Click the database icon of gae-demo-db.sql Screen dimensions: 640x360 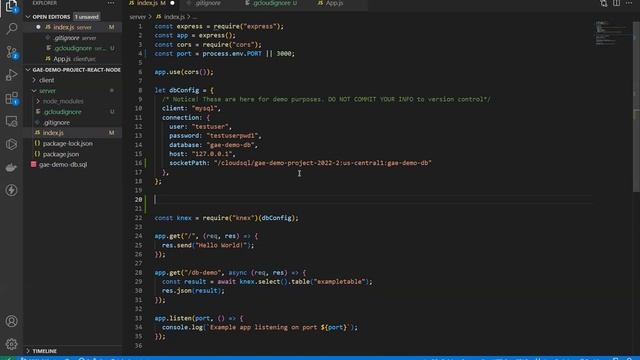(33, 164)
